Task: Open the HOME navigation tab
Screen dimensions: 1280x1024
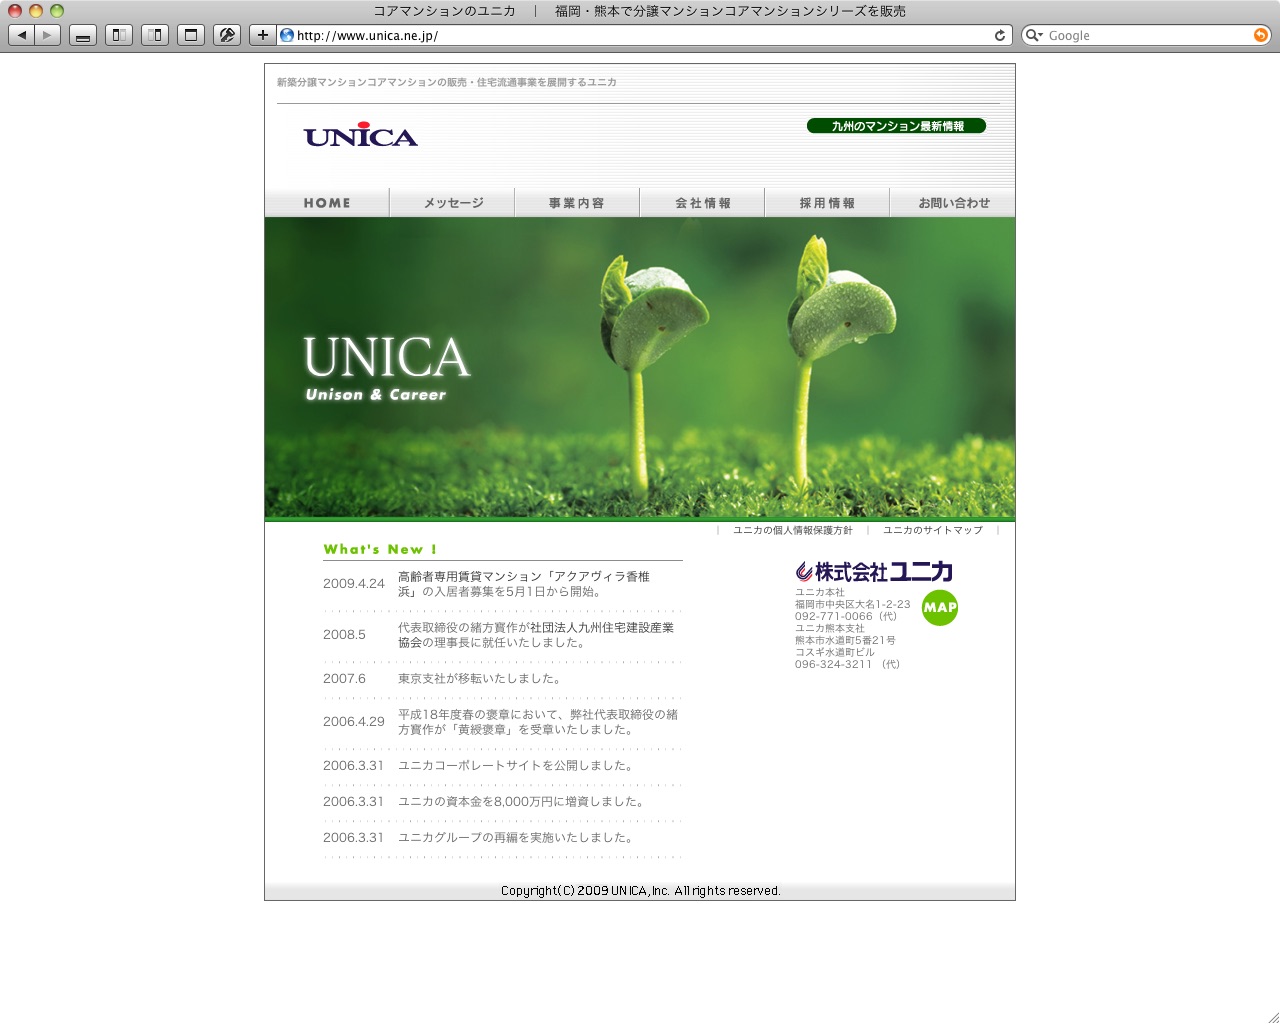Action: (x=327, y=203)
